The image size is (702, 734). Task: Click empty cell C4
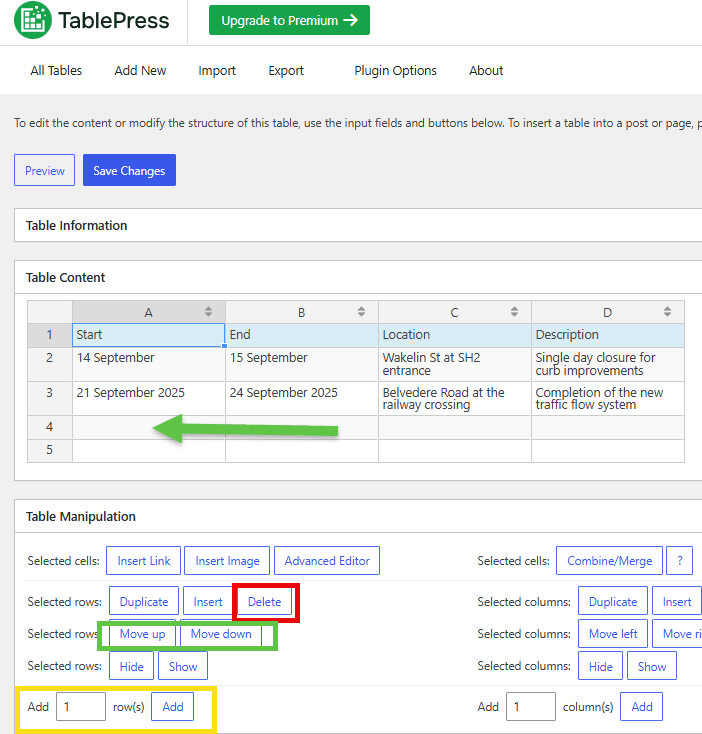point(454,427)
